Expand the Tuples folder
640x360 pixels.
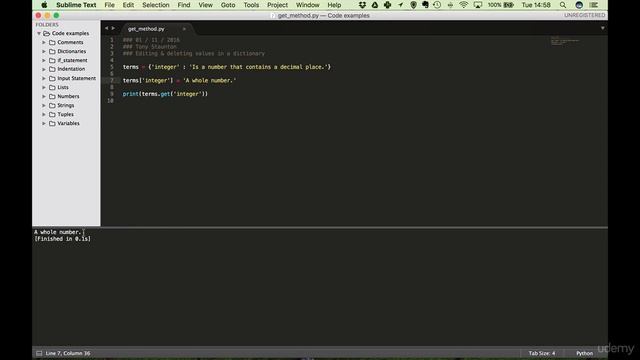pyautogui.click(x=44, y=114)
